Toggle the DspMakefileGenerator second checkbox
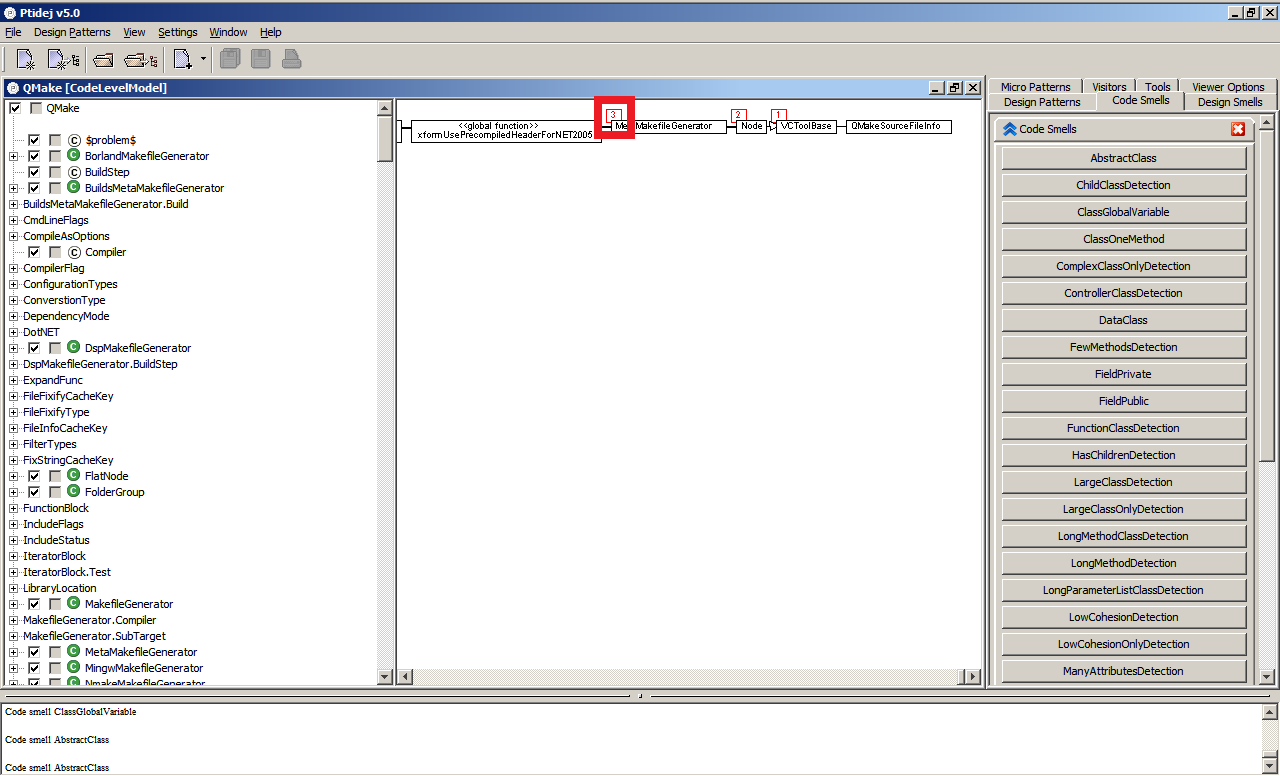The image size is (1280, 776). (55, 348)
